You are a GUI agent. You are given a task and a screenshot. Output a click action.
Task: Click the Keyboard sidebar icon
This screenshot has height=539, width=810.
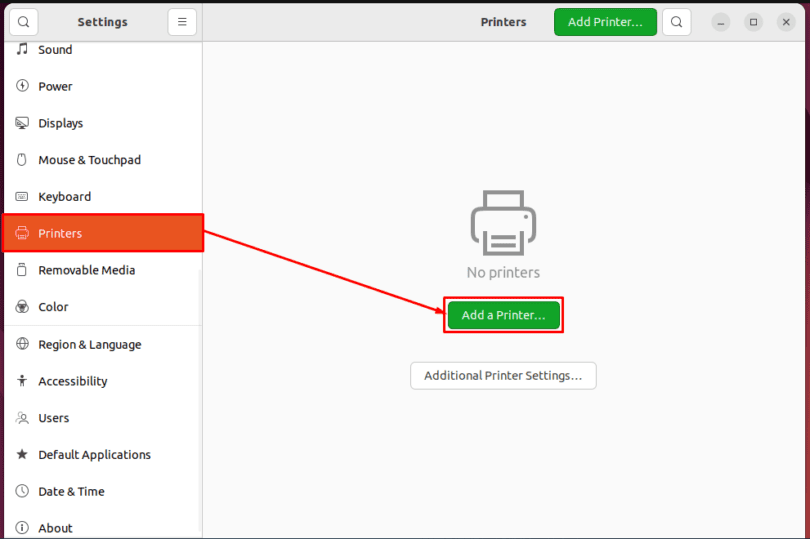click(22, 196)
